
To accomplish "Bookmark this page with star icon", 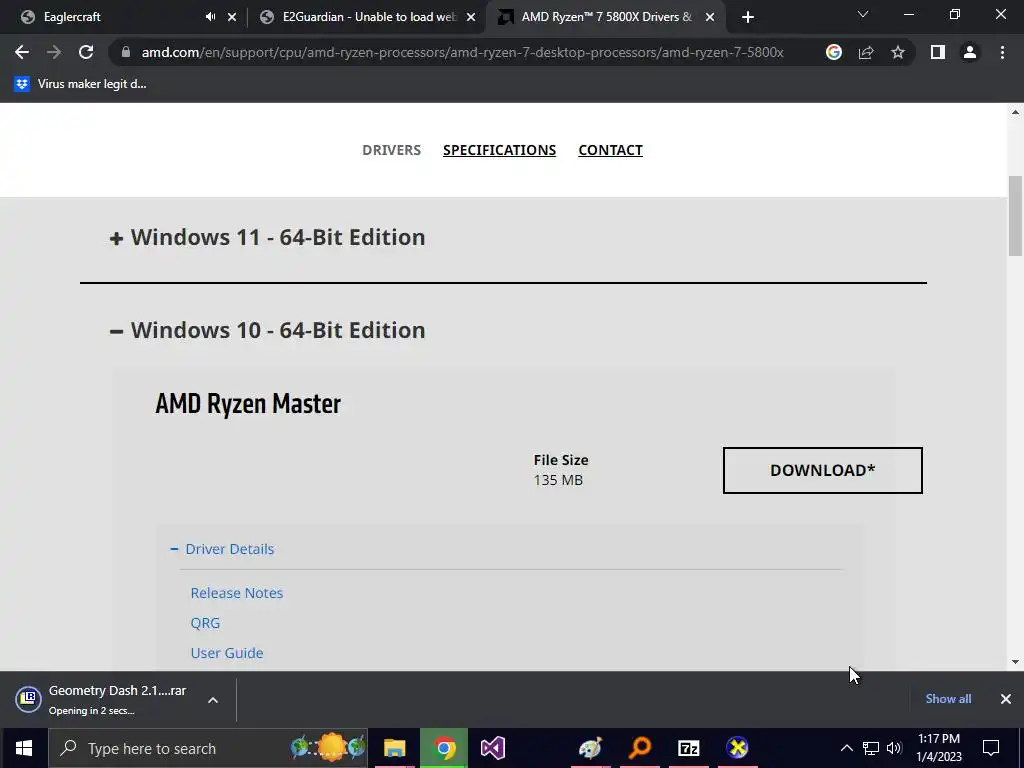I will tap(898, 52).
